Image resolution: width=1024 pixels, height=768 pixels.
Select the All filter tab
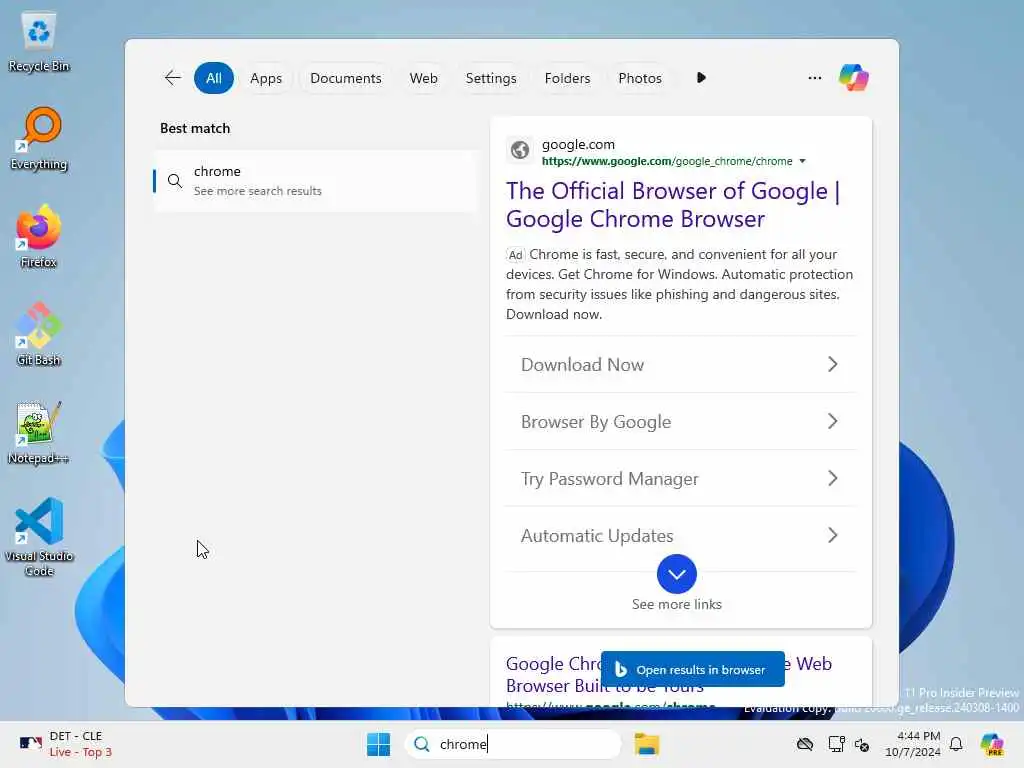tap(214, 78)
